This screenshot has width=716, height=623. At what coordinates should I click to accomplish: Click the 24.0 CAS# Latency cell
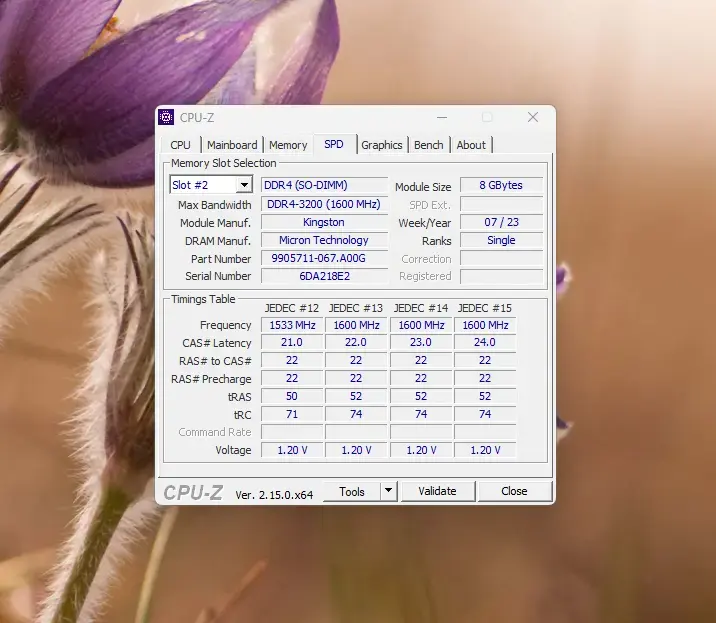tap(485, 343)
